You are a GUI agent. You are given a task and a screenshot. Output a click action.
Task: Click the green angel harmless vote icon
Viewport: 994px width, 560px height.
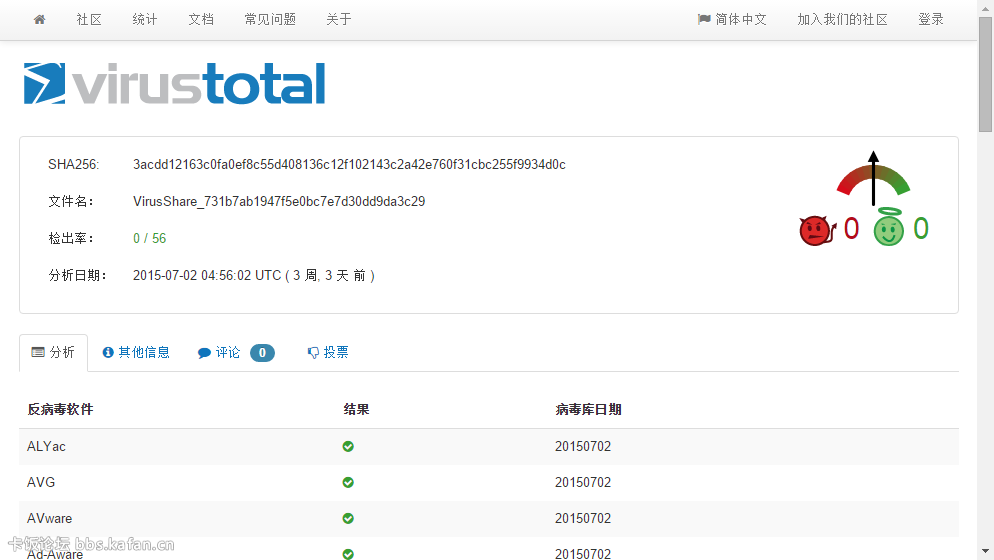point(889,229)
